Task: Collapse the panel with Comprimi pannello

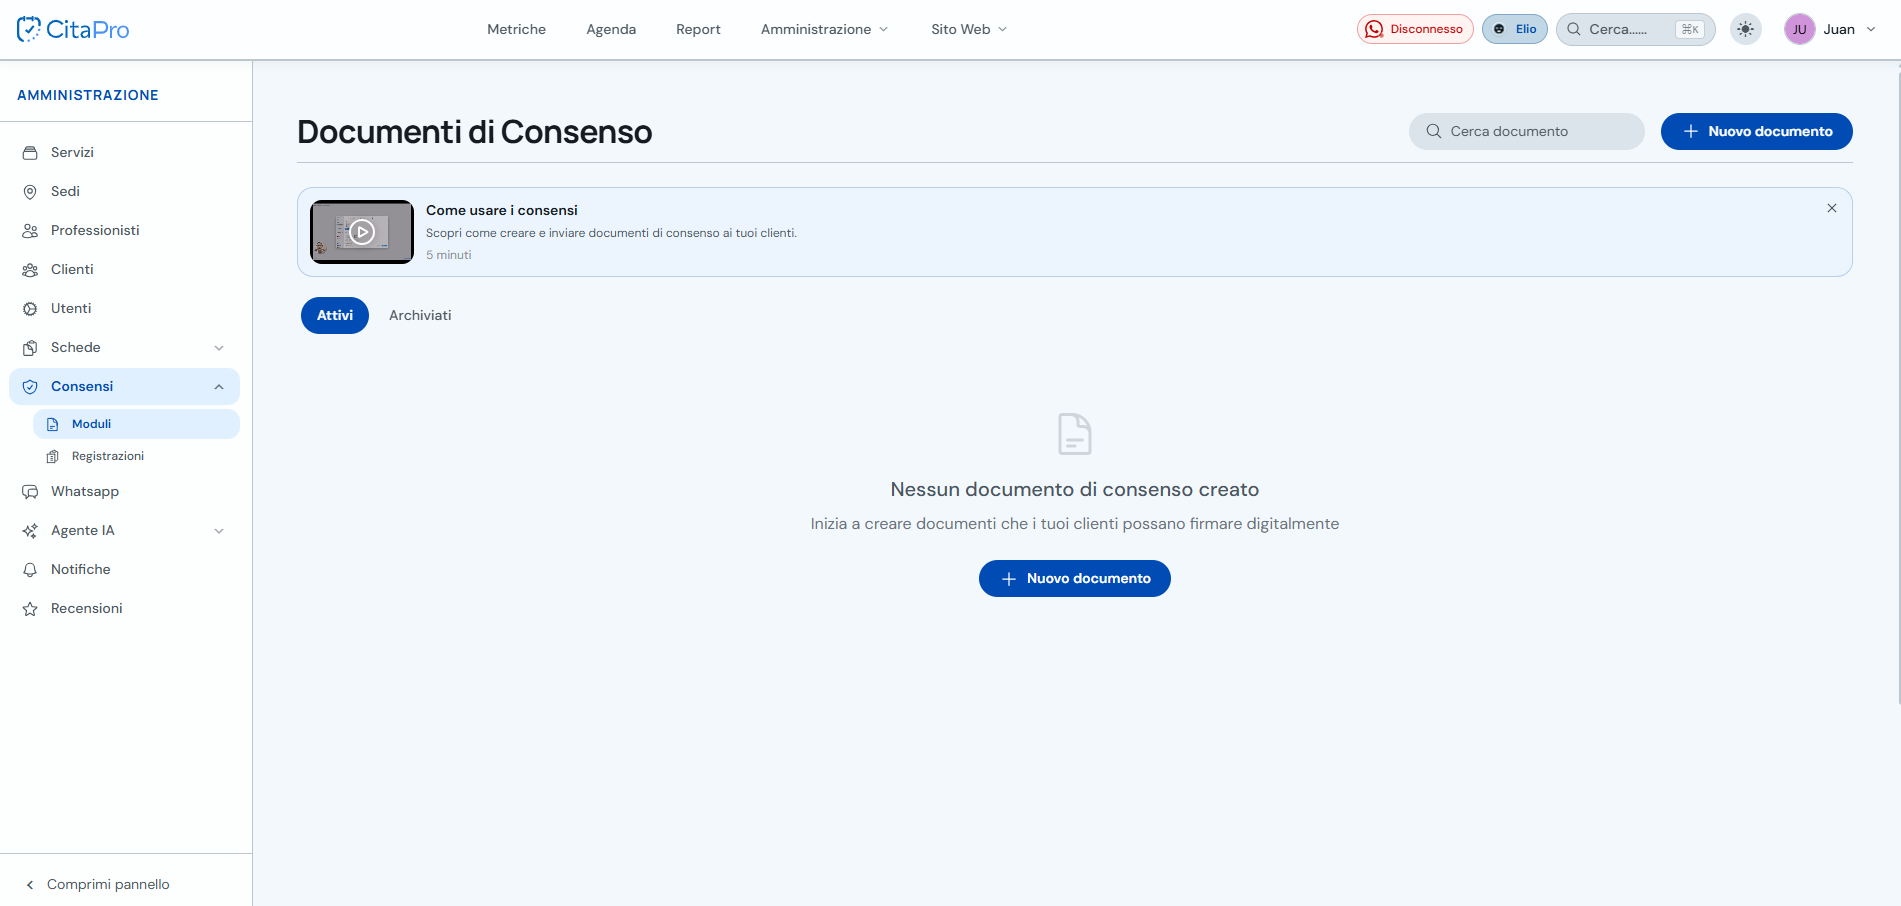Action: 97,884
